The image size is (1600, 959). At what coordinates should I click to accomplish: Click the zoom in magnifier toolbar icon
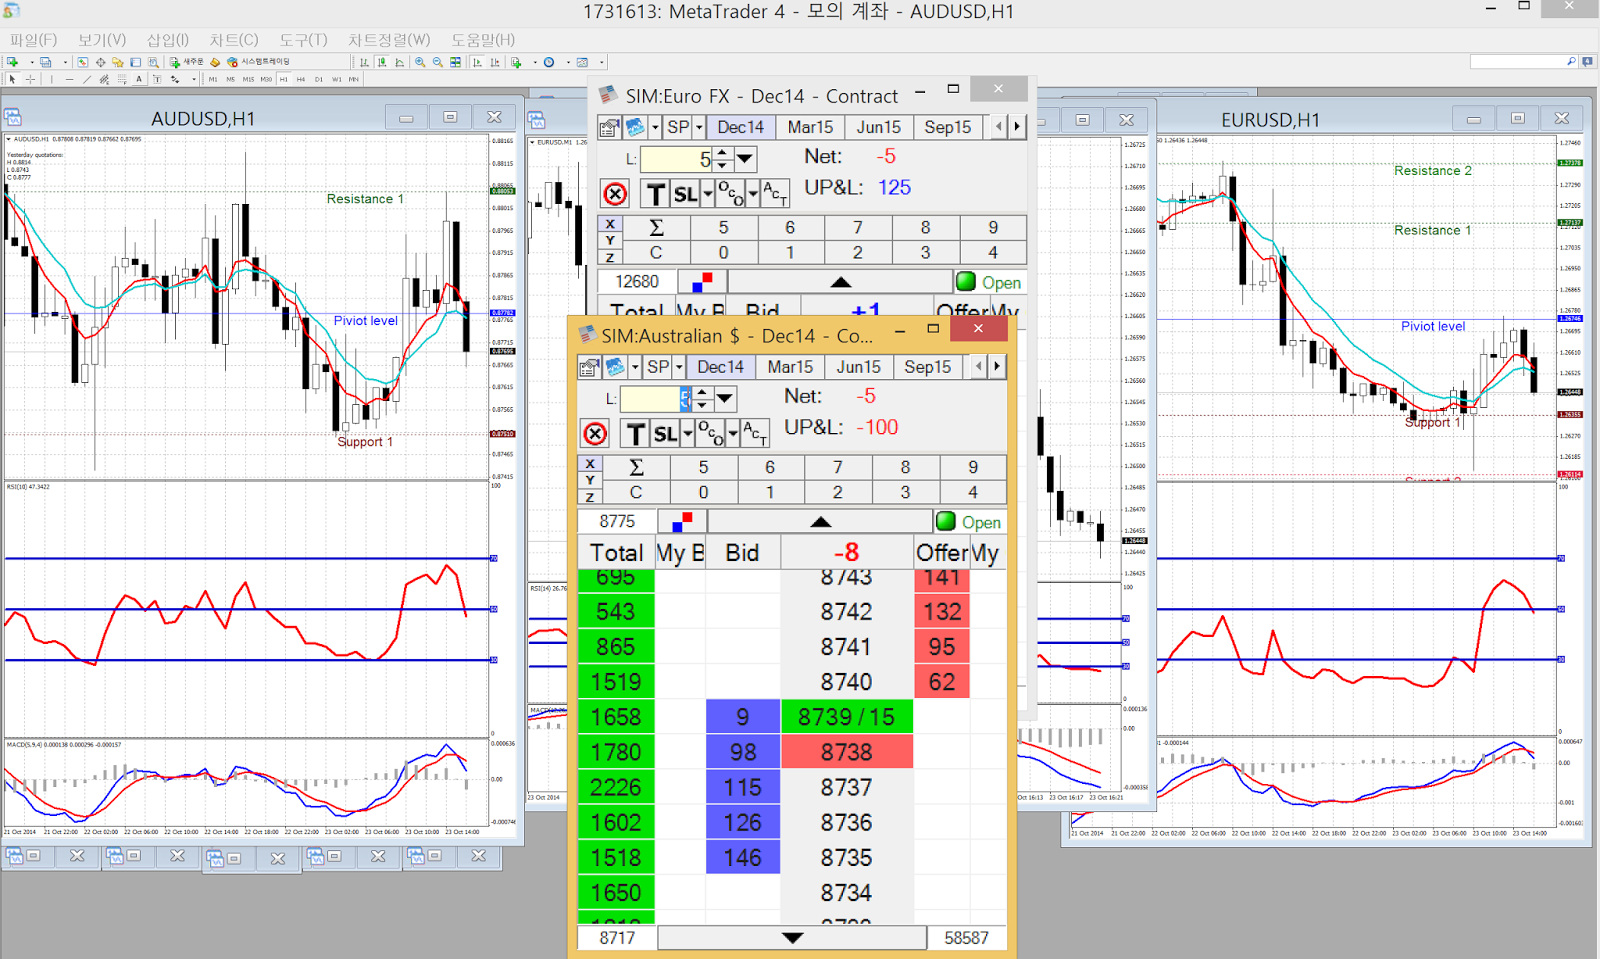[420, 62]
